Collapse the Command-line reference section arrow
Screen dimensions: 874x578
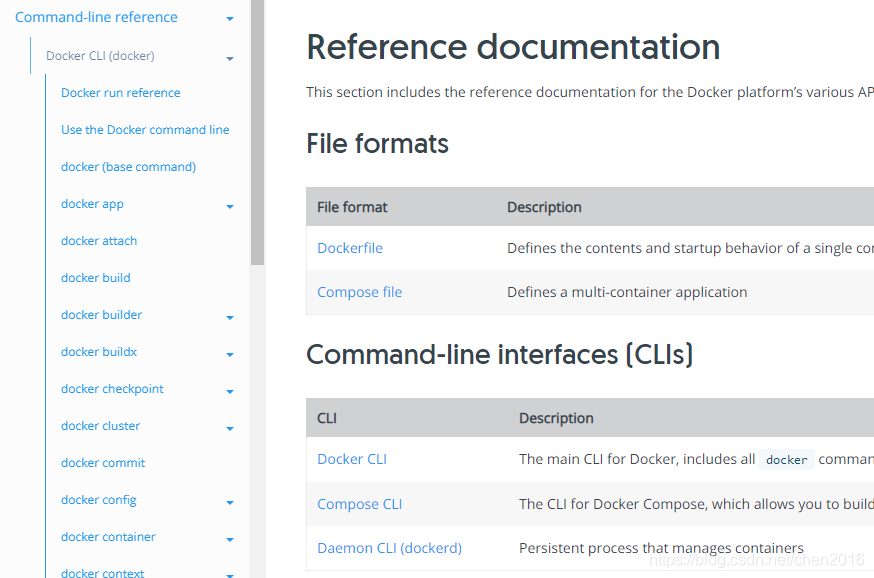point(230,19)
